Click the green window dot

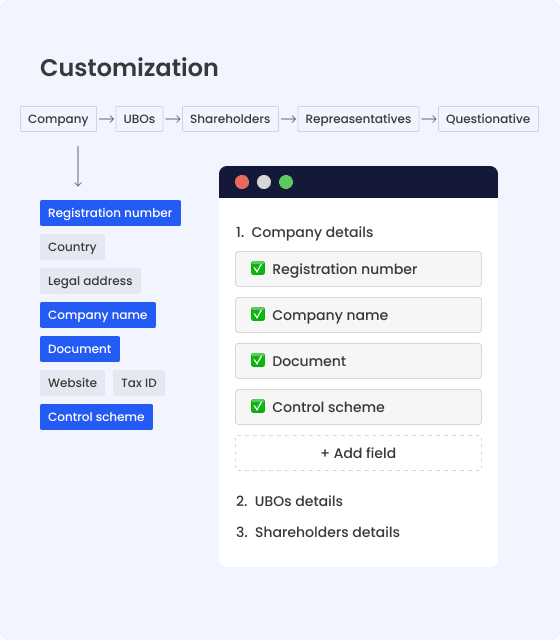[x=286, y=182]
